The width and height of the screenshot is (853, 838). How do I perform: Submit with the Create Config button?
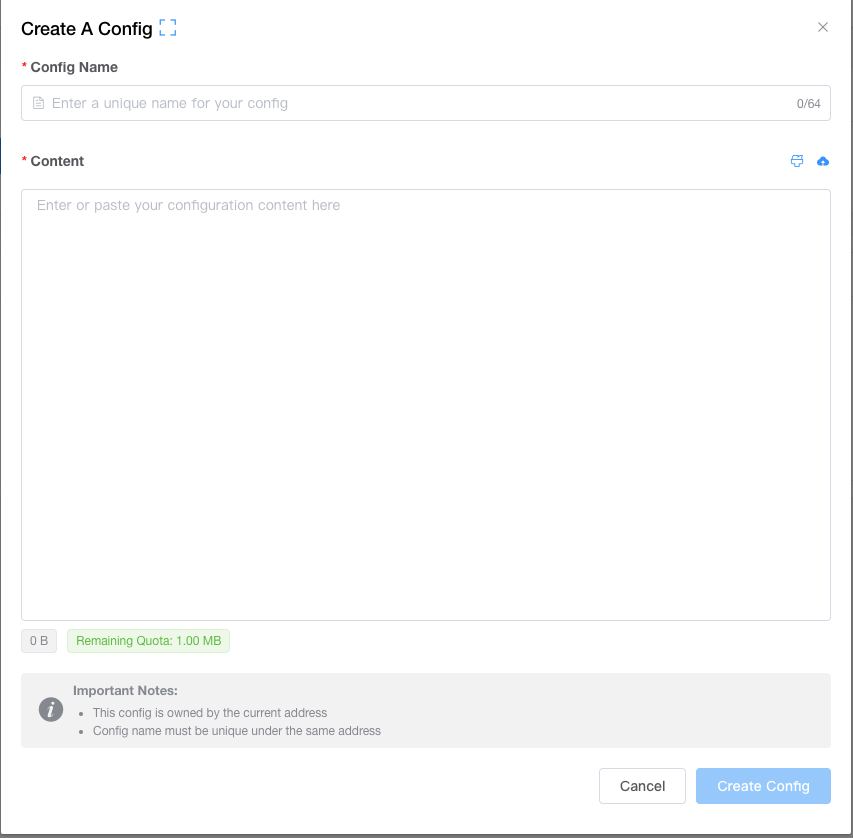(x=763, y=786)
